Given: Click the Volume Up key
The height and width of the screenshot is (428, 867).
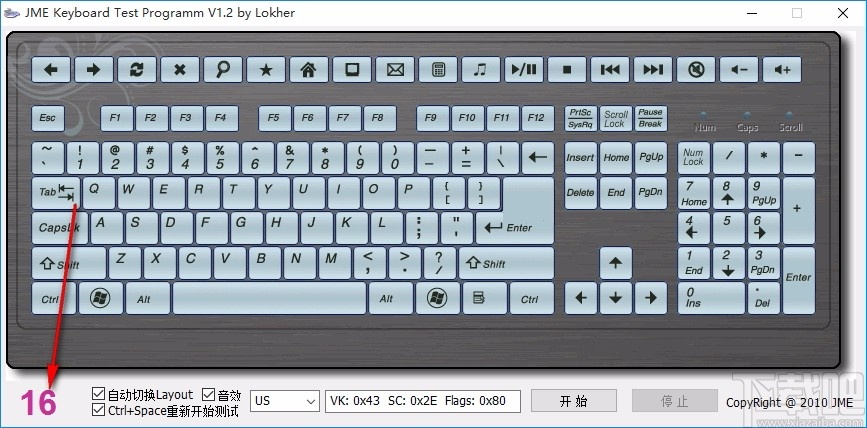Looking at the screenshot, I should tap(782, 70).
